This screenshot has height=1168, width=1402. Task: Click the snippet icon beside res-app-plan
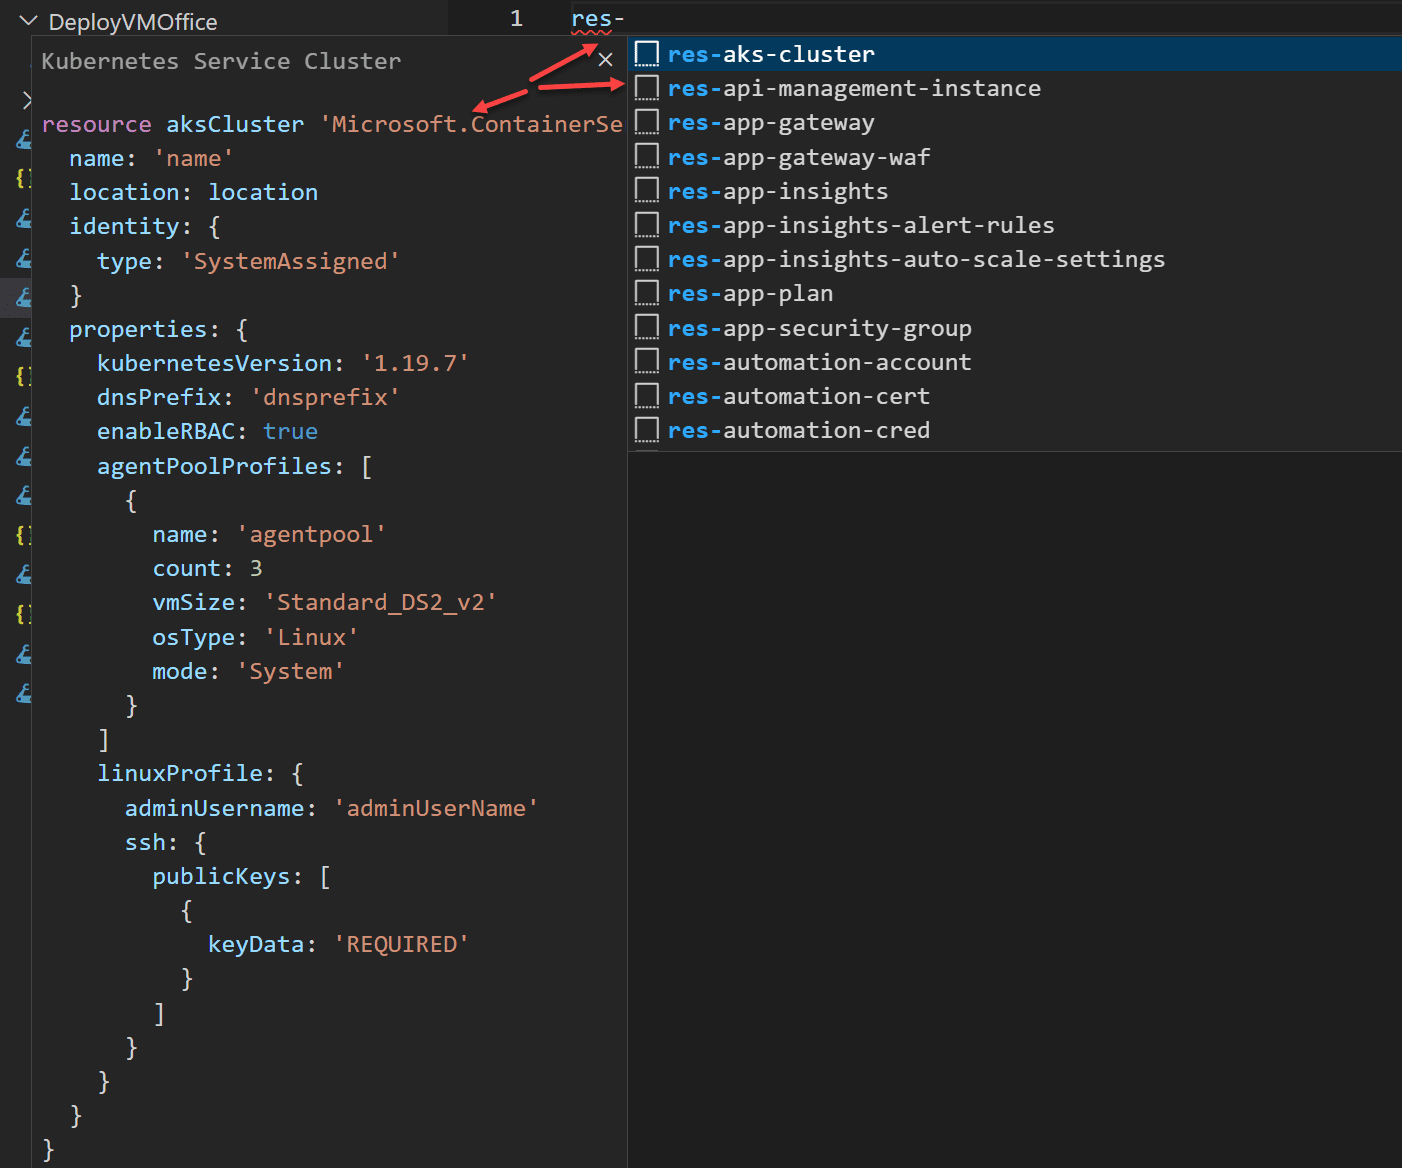(x=647, y=293)
